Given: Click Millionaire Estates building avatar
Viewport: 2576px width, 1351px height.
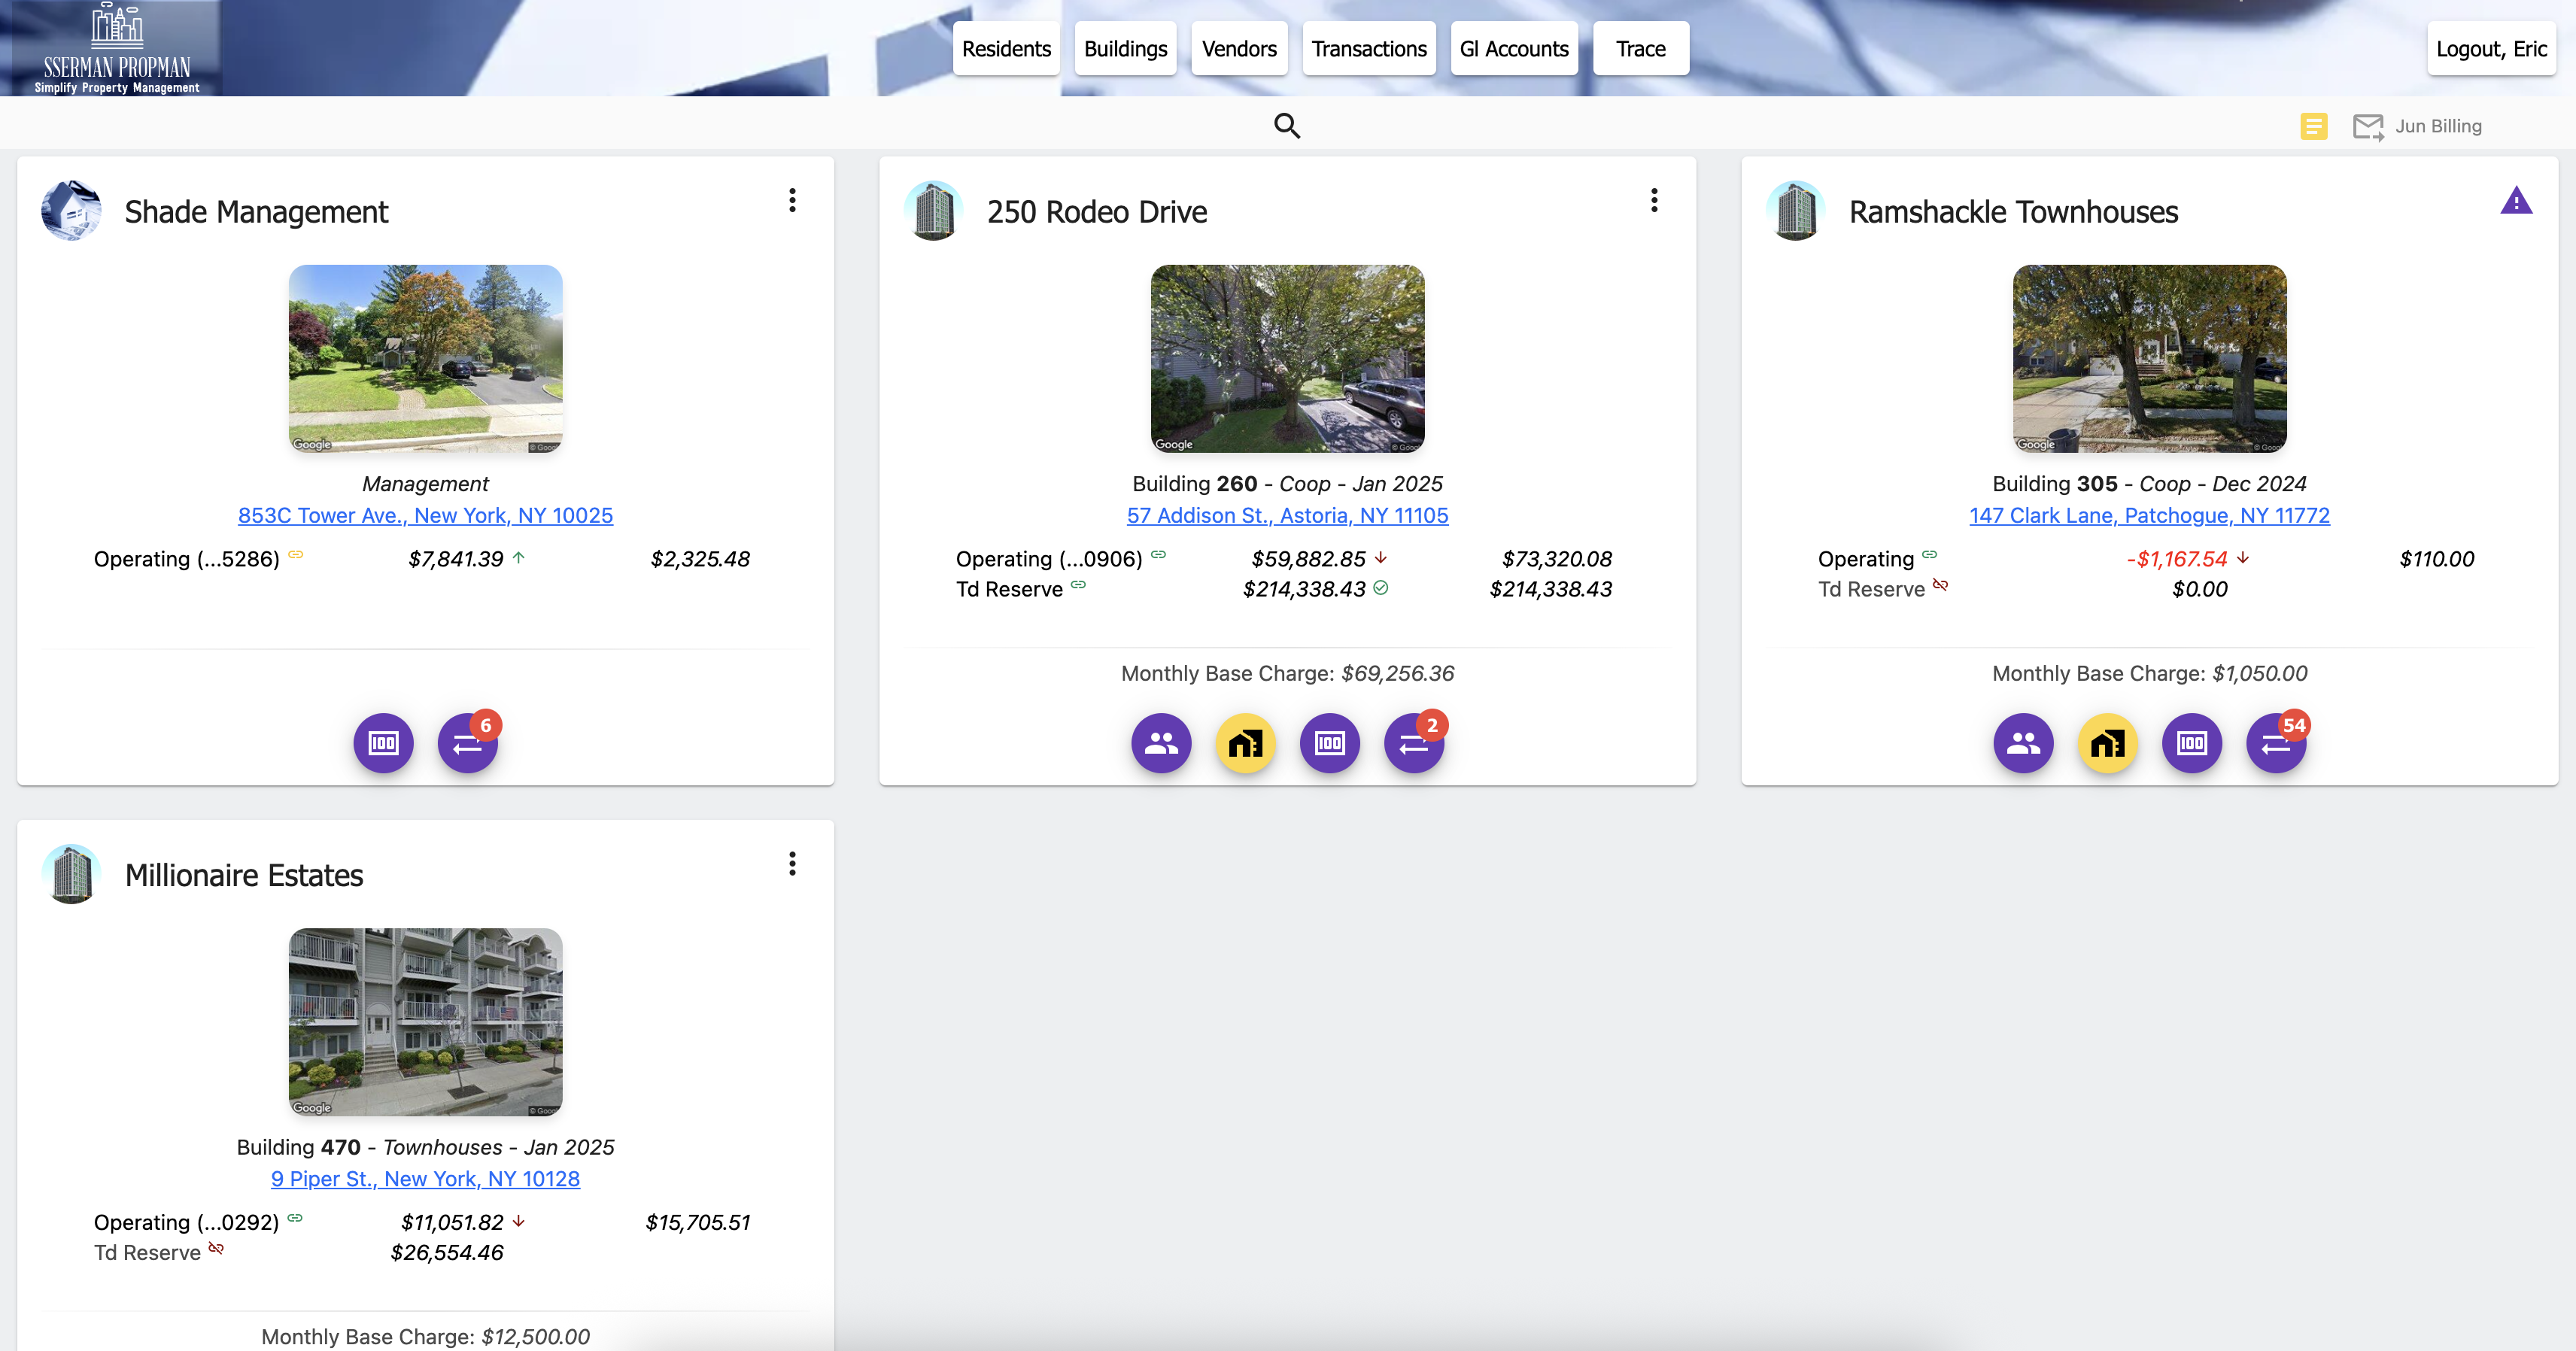Looking at the screenshot, I should point(71,873).
